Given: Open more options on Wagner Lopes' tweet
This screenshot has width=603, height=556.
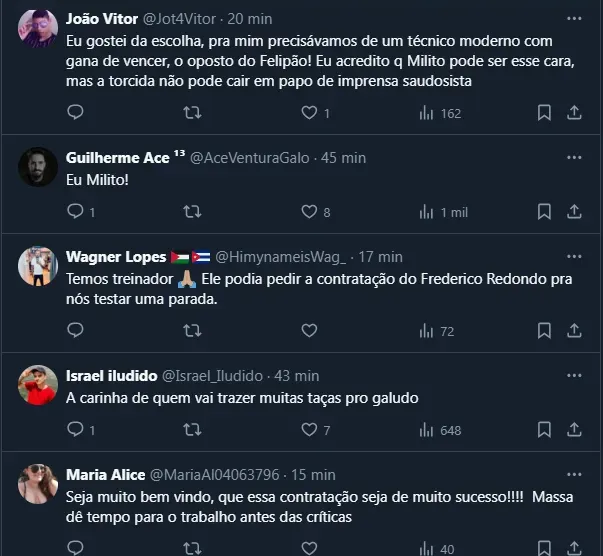Looking at the screenshot, I should (x=573, y=257).
